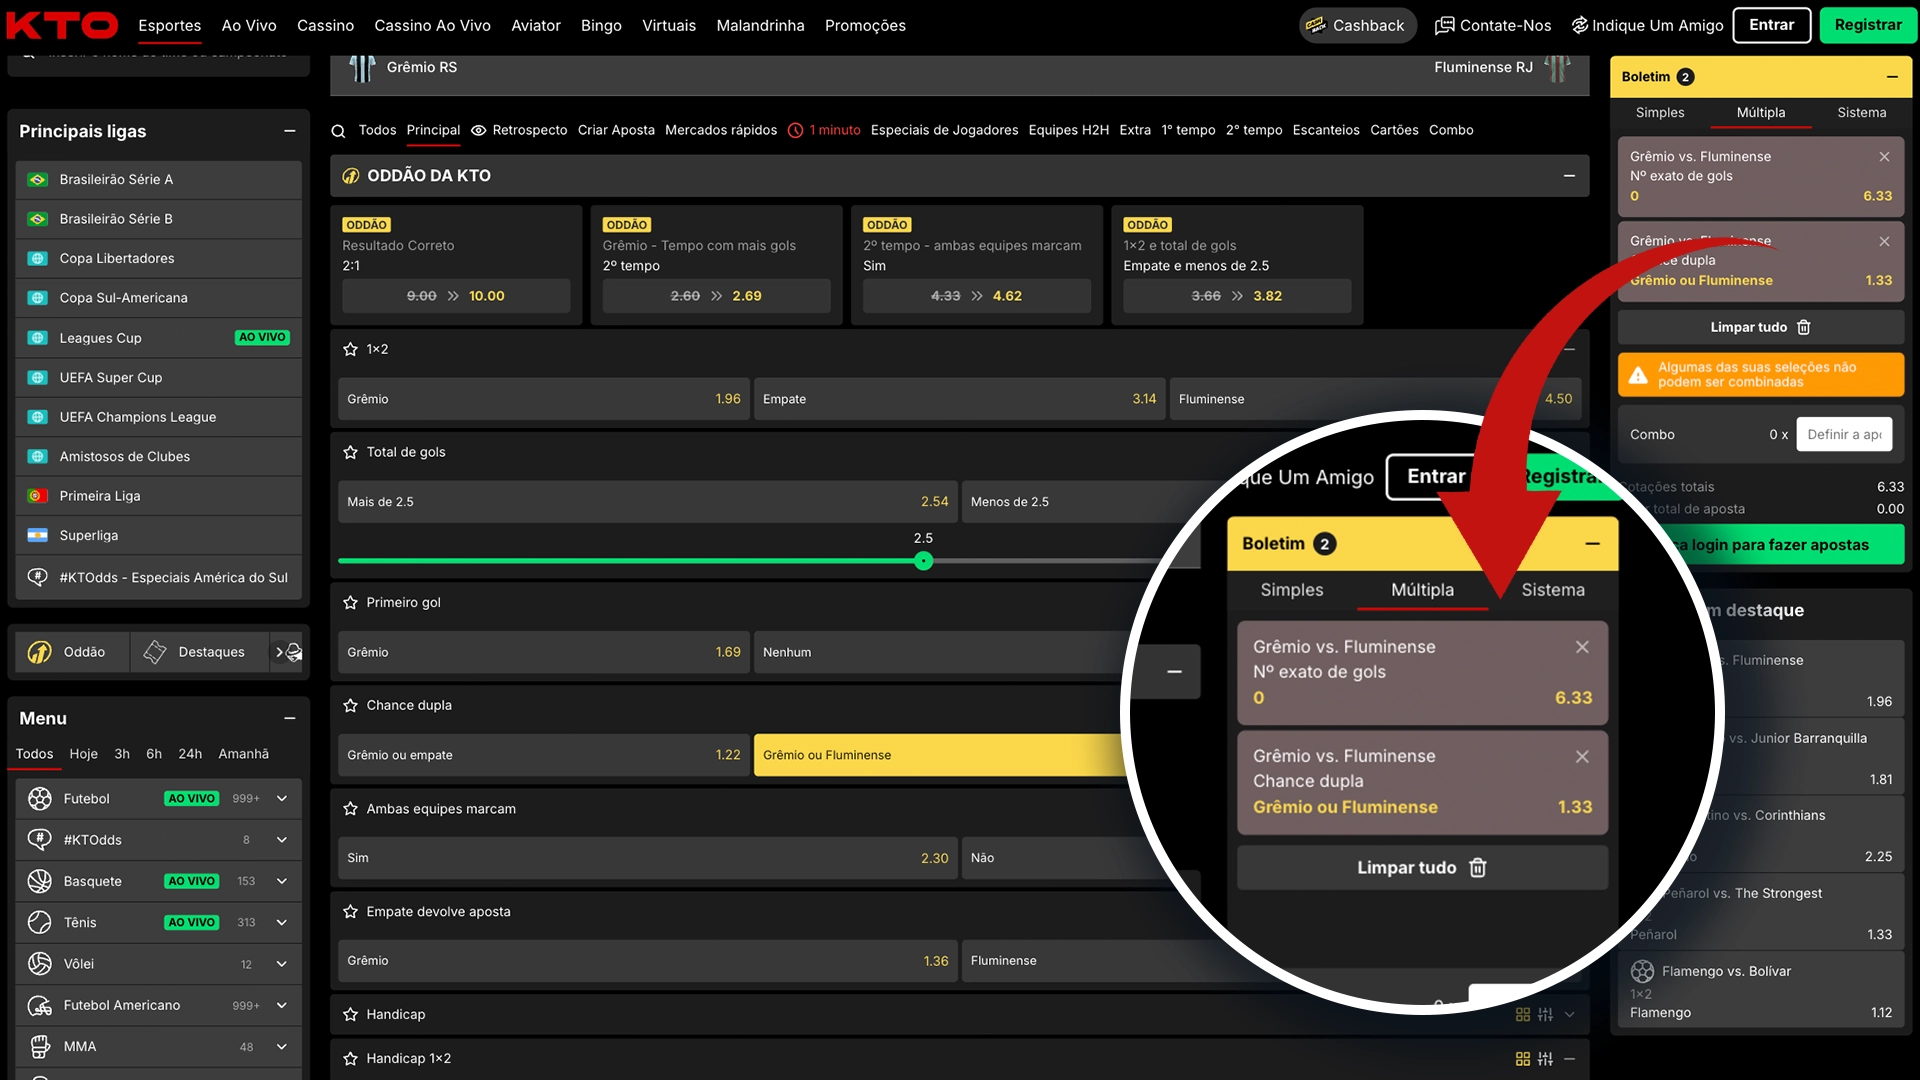Open #KTOdds Especiais América do Sul
This screenshot has width=1920, height=1080.
159,578
